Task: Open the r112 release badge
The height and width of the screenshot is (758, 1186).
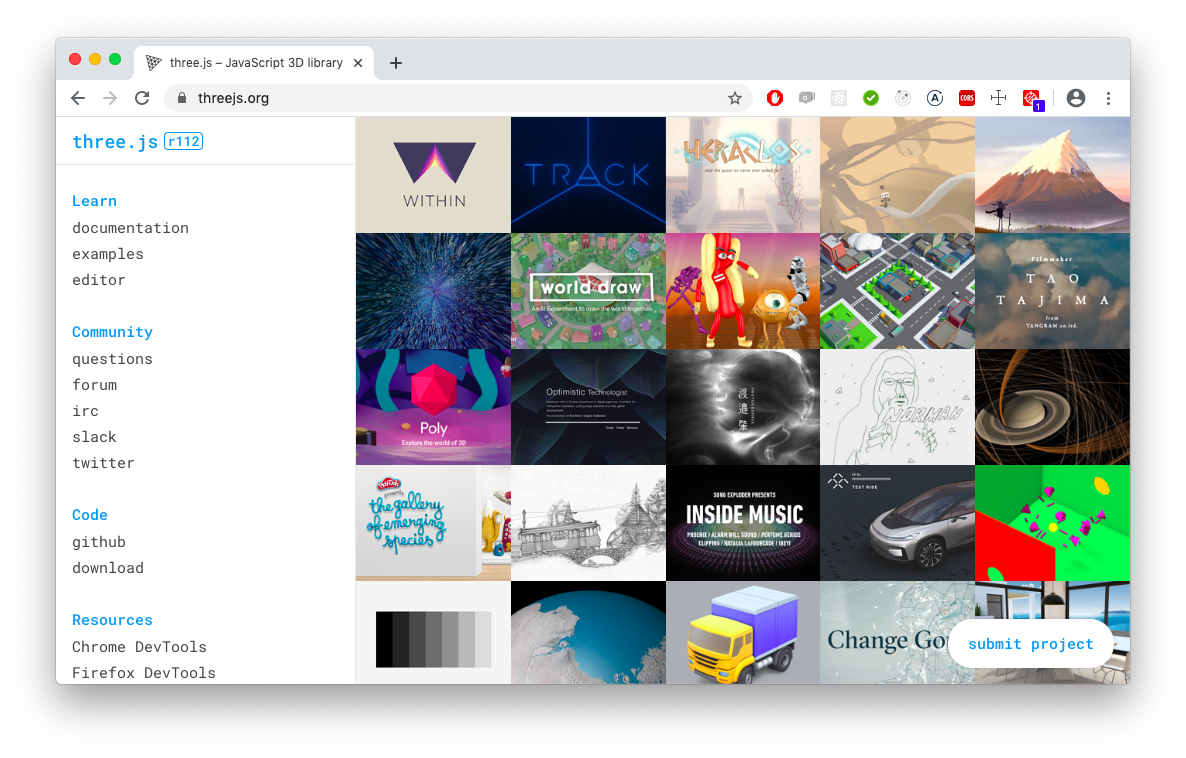Action: coord(184,141)
